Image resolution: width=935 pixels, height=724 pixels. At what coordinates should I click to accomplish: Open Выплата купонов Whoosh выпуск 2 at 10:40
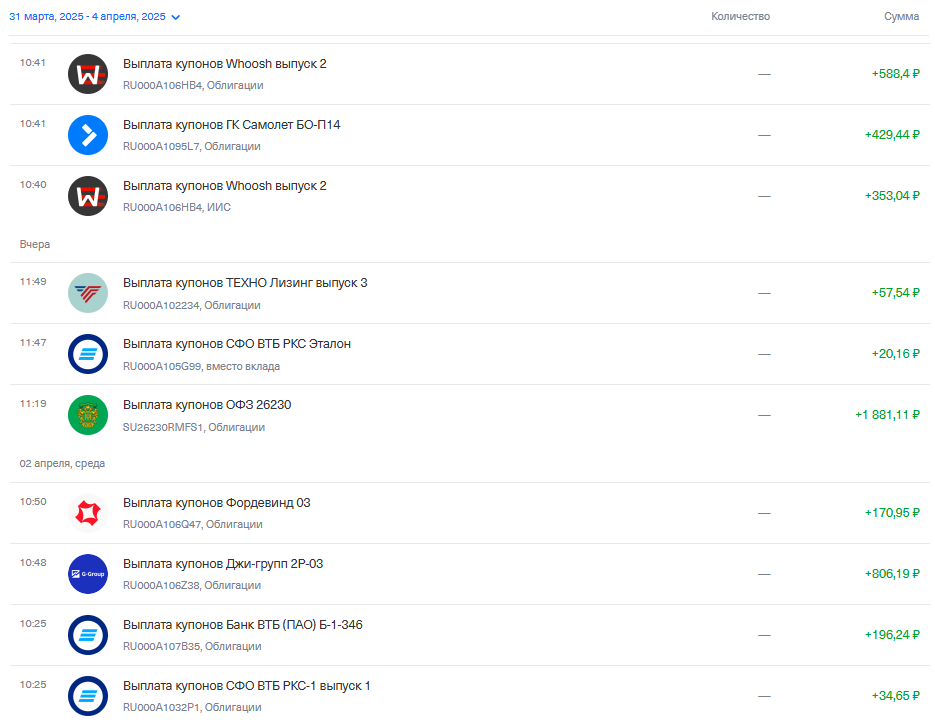[x=225, y=185]
